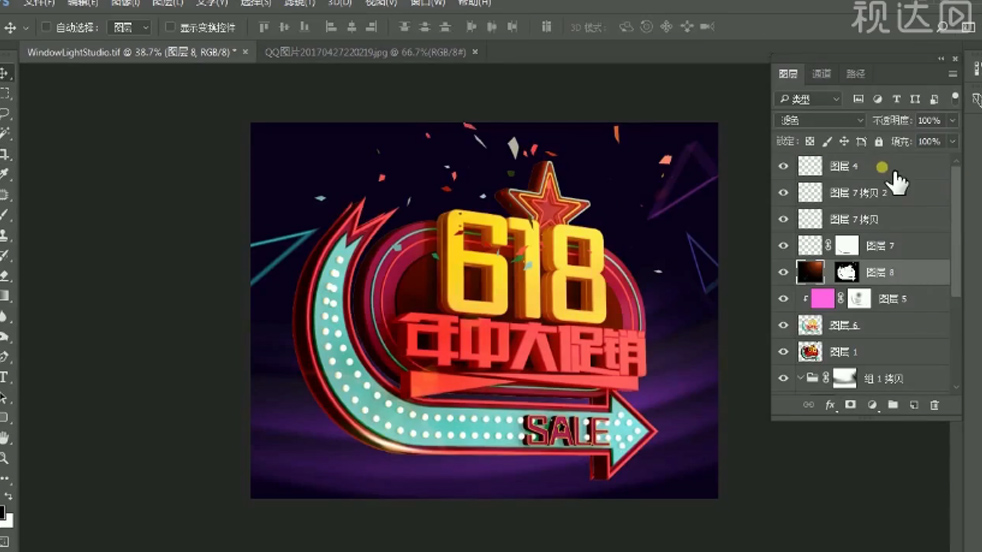This screenshot has height=552, width=982.
Task: Select the 图层 panel tab
Action: (x=788, y=74)
